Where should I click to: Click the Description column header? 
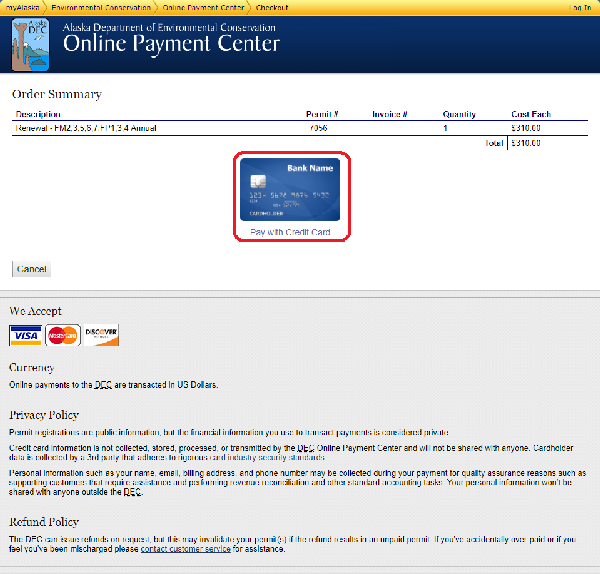pyautogui.click(x=38, y=114)
